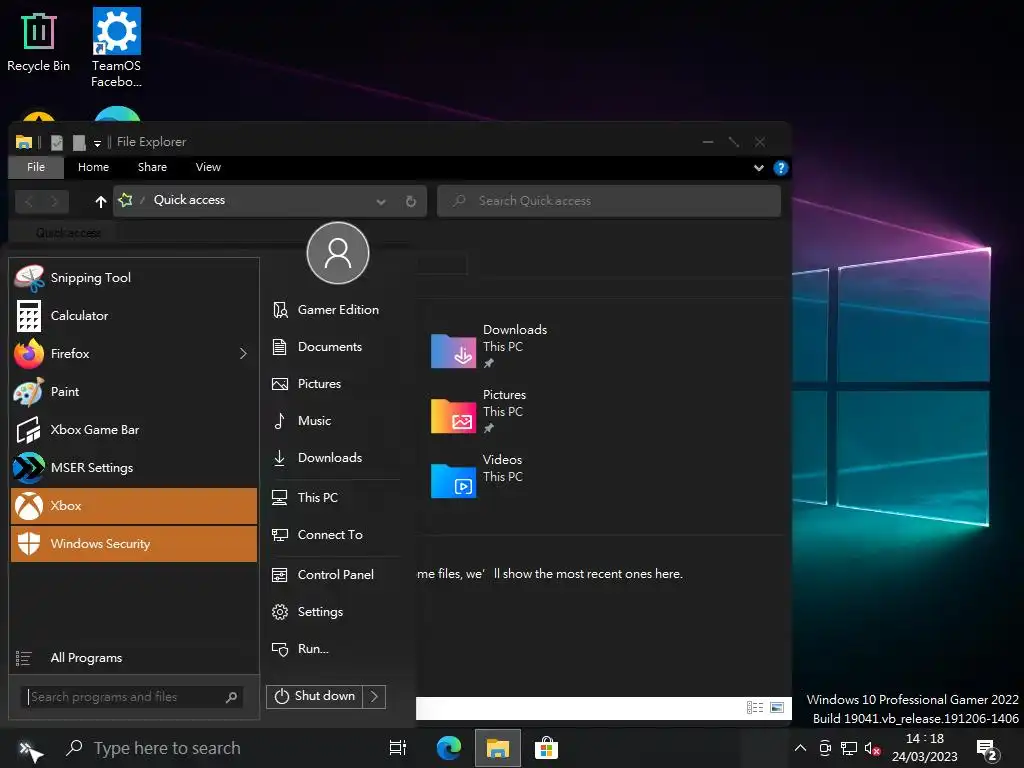Viewport: 1024px width, 768px height.
Task: Open Customize Quick Access Toolbar dropdown
Action: tap(97, 142)
